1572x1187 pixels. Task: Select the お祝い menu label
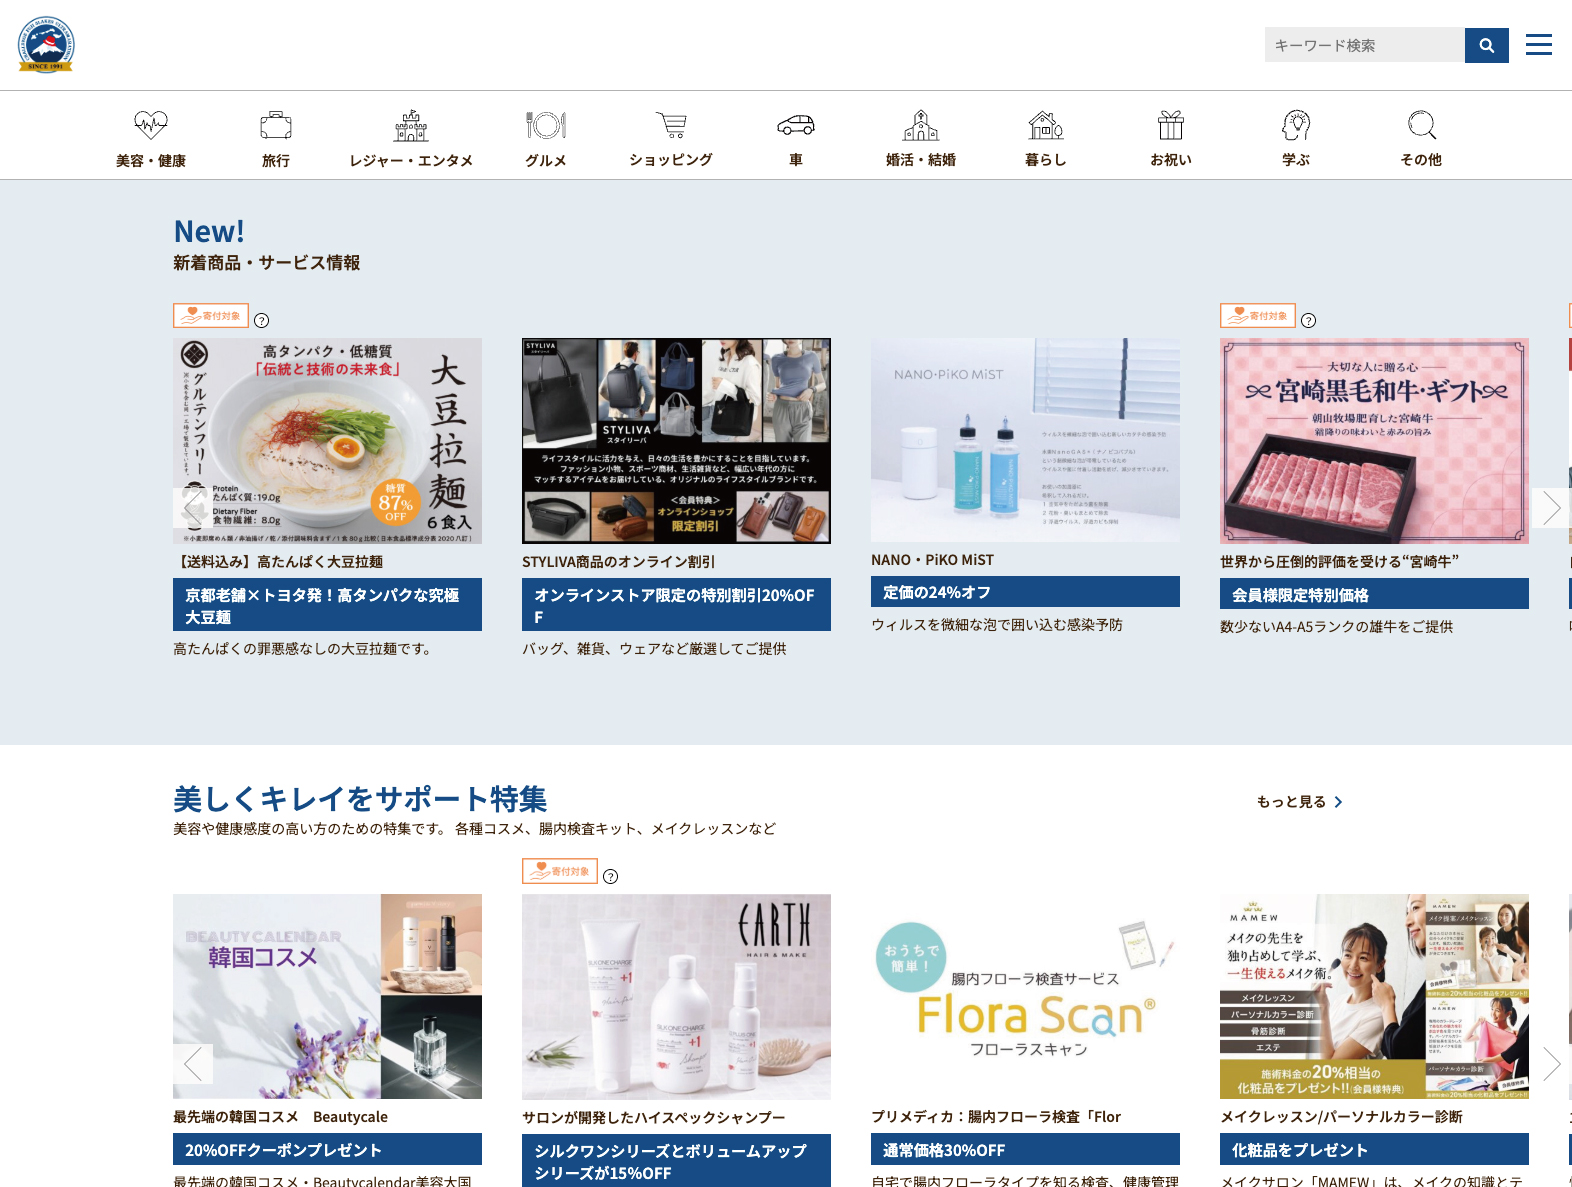tap(1171, 160)
